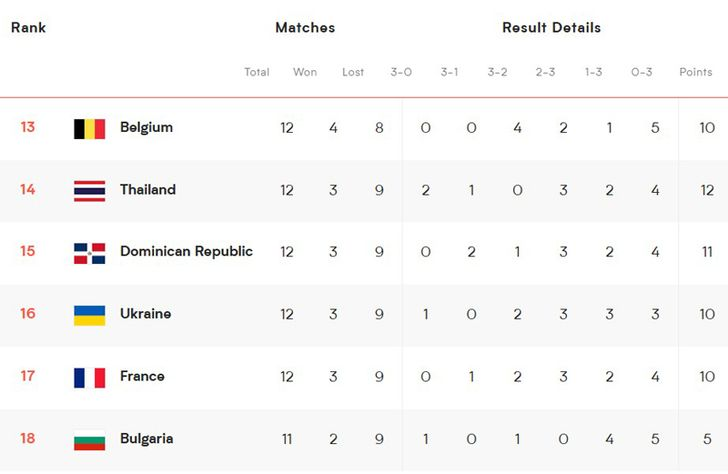Viewport: 728px width, 474px height.
Task: Click the Ukraine flag icon
Action: [x=90, y=315]
